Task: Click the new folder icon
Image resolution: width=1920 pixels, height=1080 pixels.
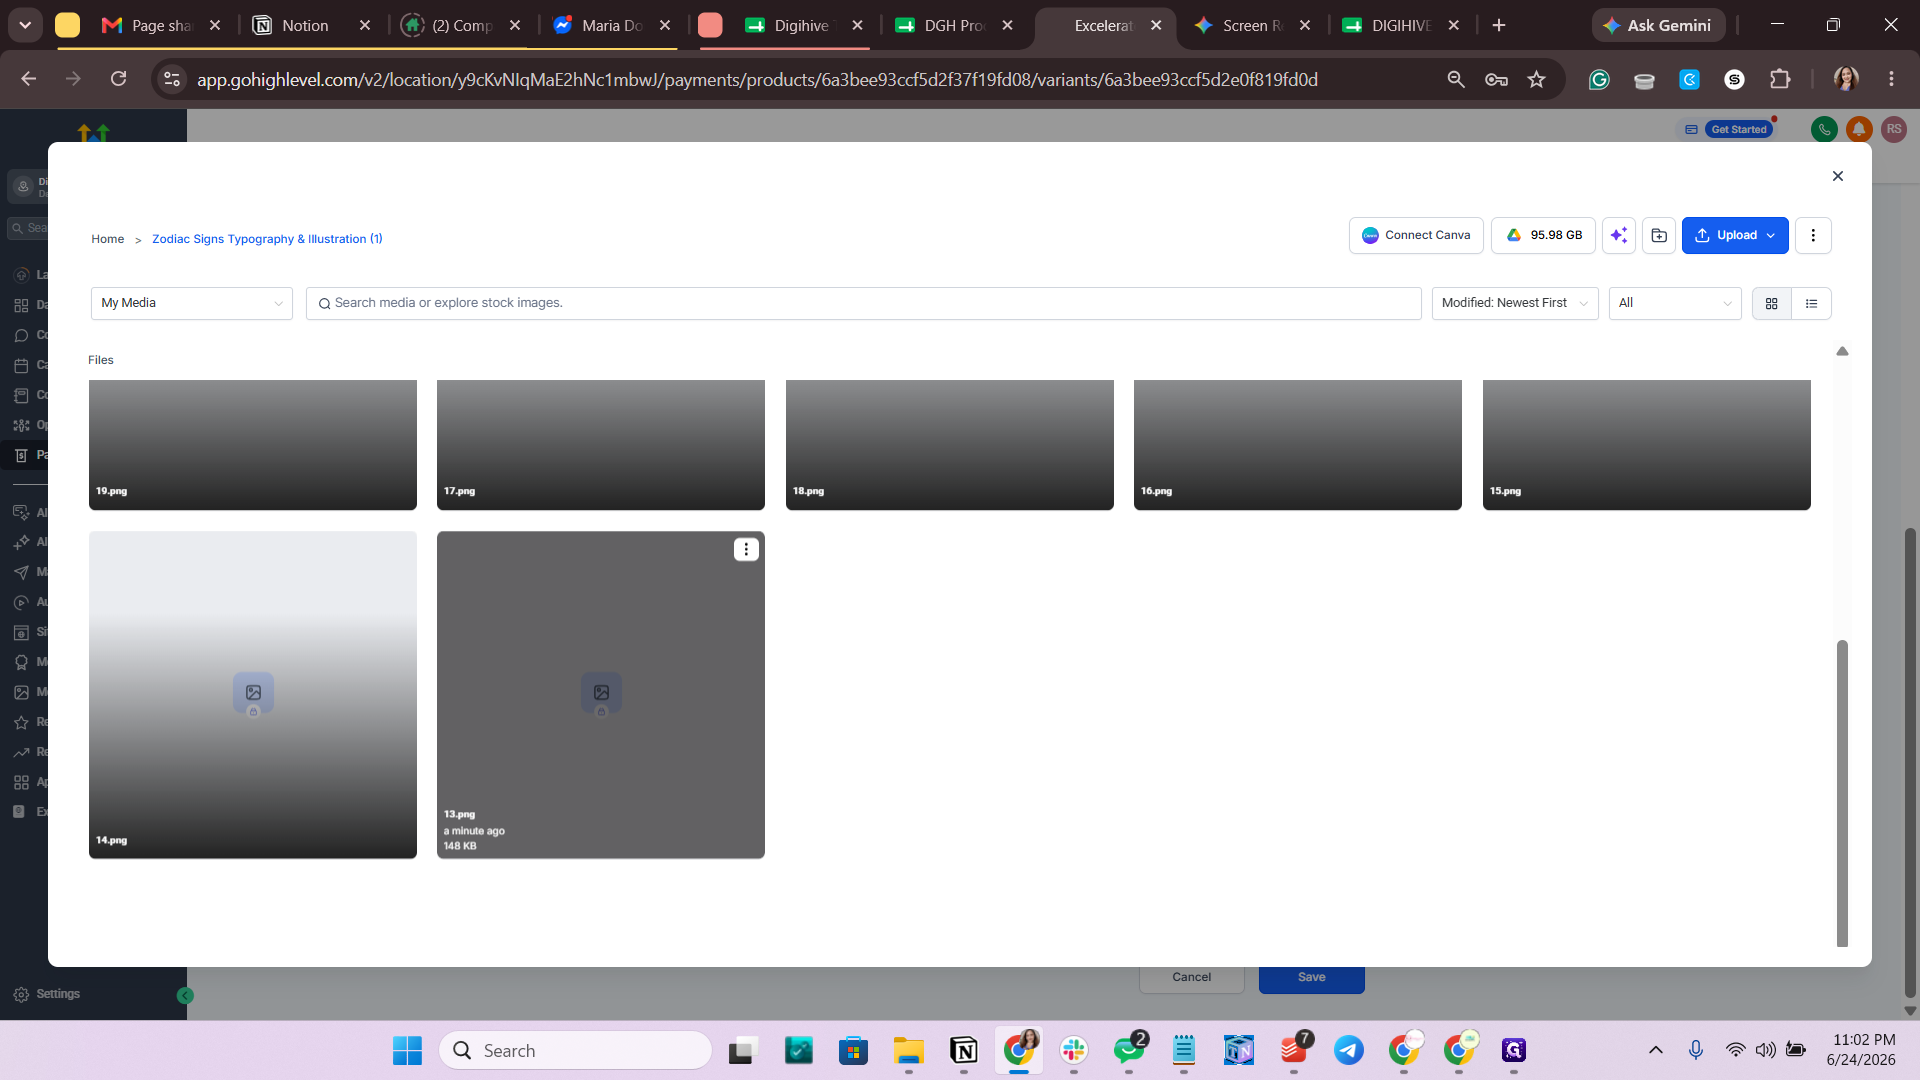Action: click(x=1659, y=236)
